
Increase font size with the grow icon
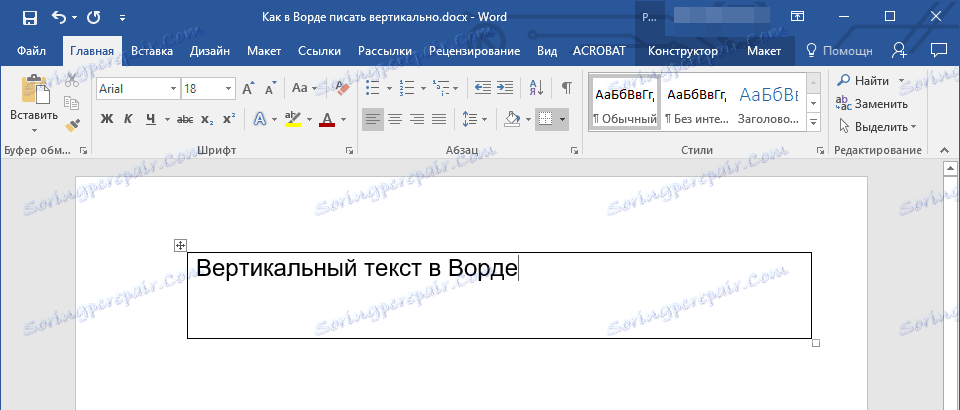tap(248, 89)
